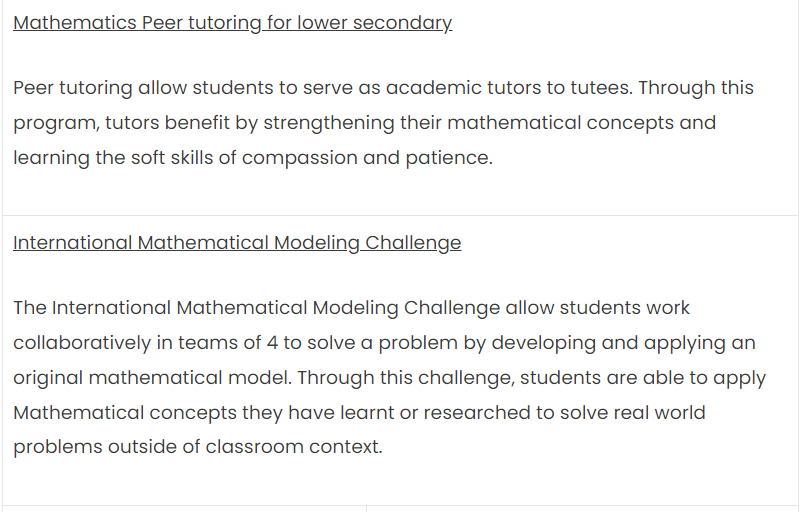
Task: Click the phrase "original mathematical model"
Action: click(152, 378)
